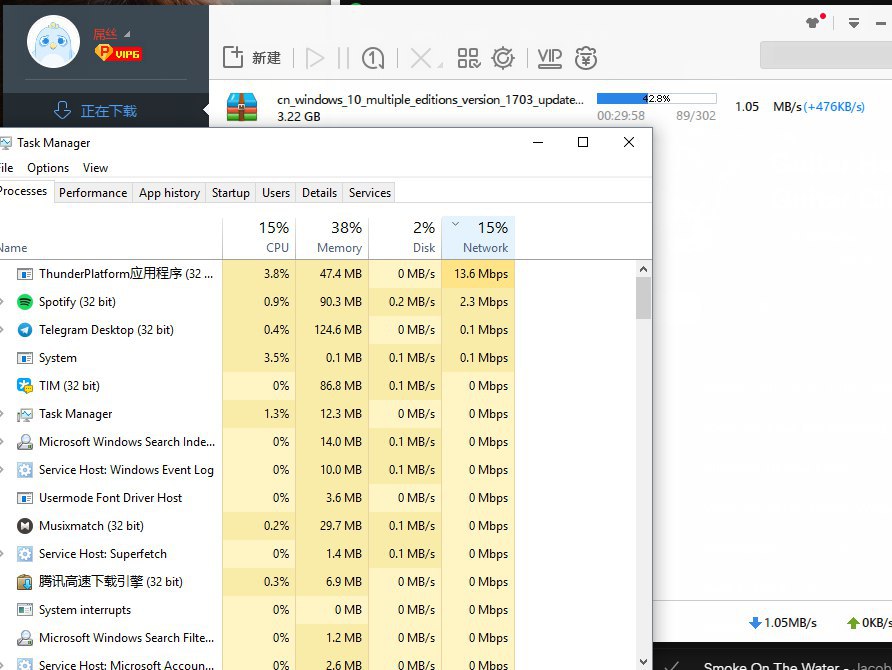Click the pause download icon
Viewport: 892px width, 670px height.
coord(343,58)
